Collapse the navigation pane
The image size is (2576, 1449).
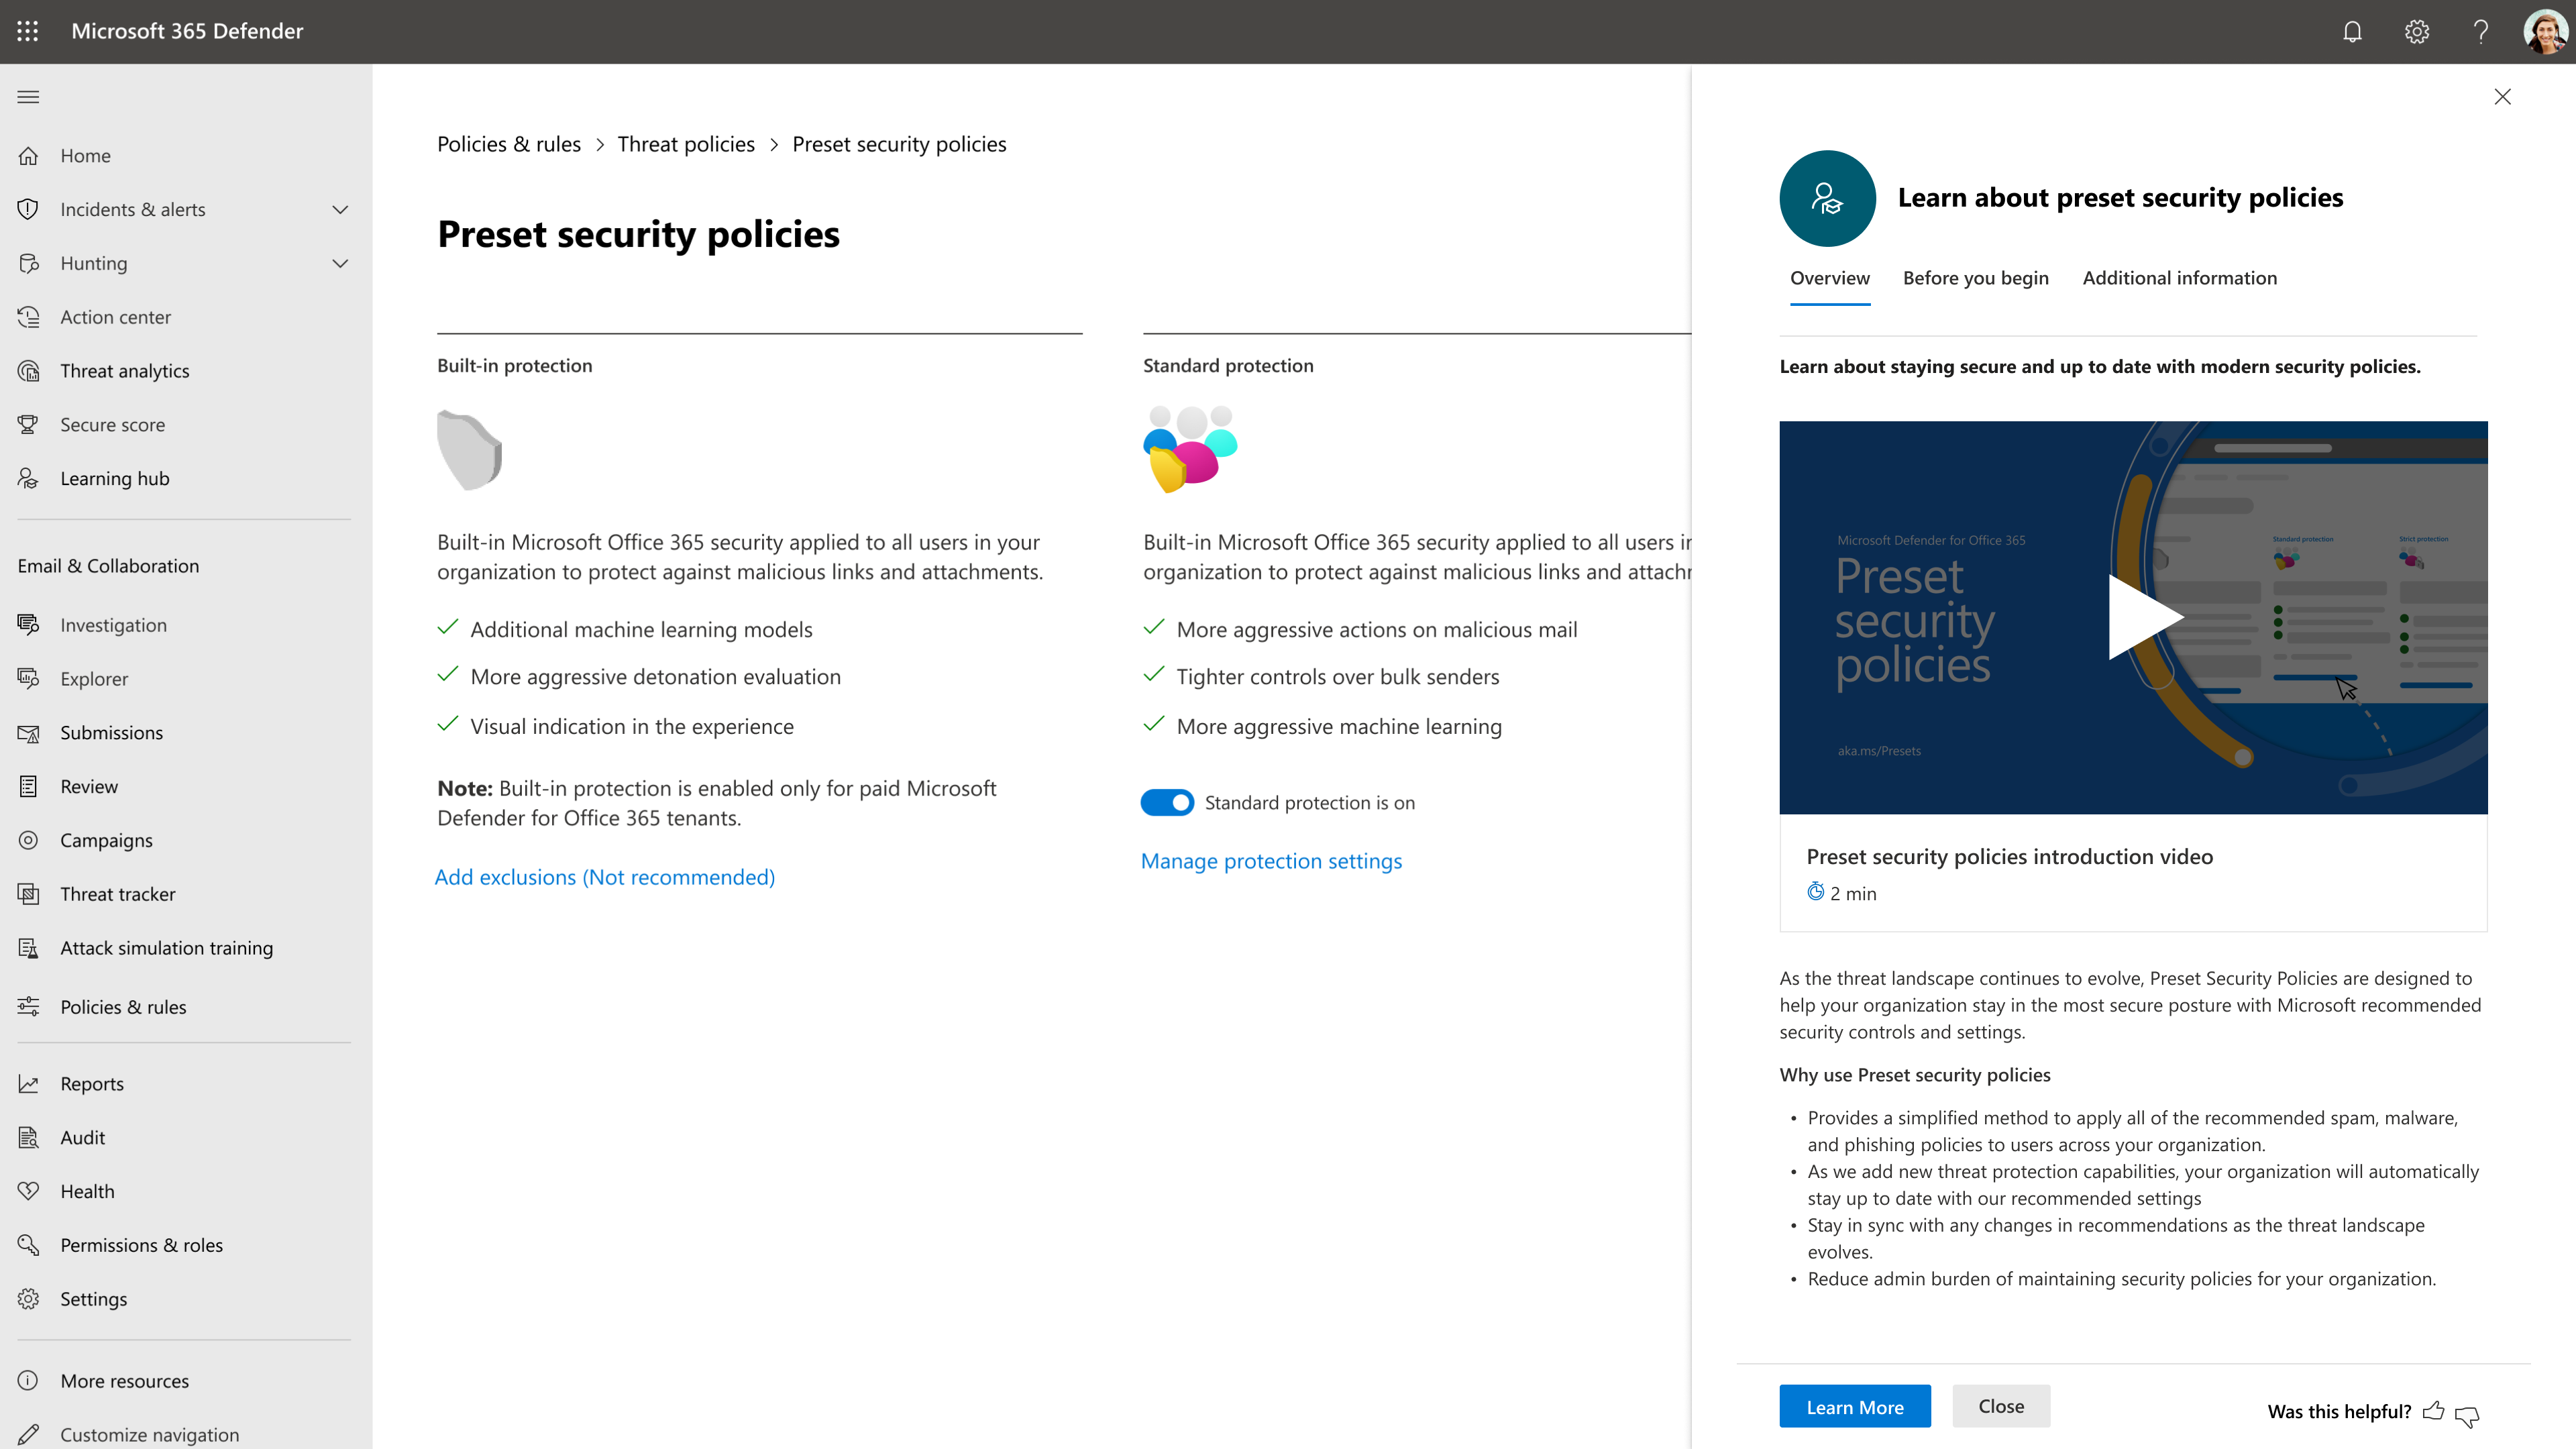28,96
